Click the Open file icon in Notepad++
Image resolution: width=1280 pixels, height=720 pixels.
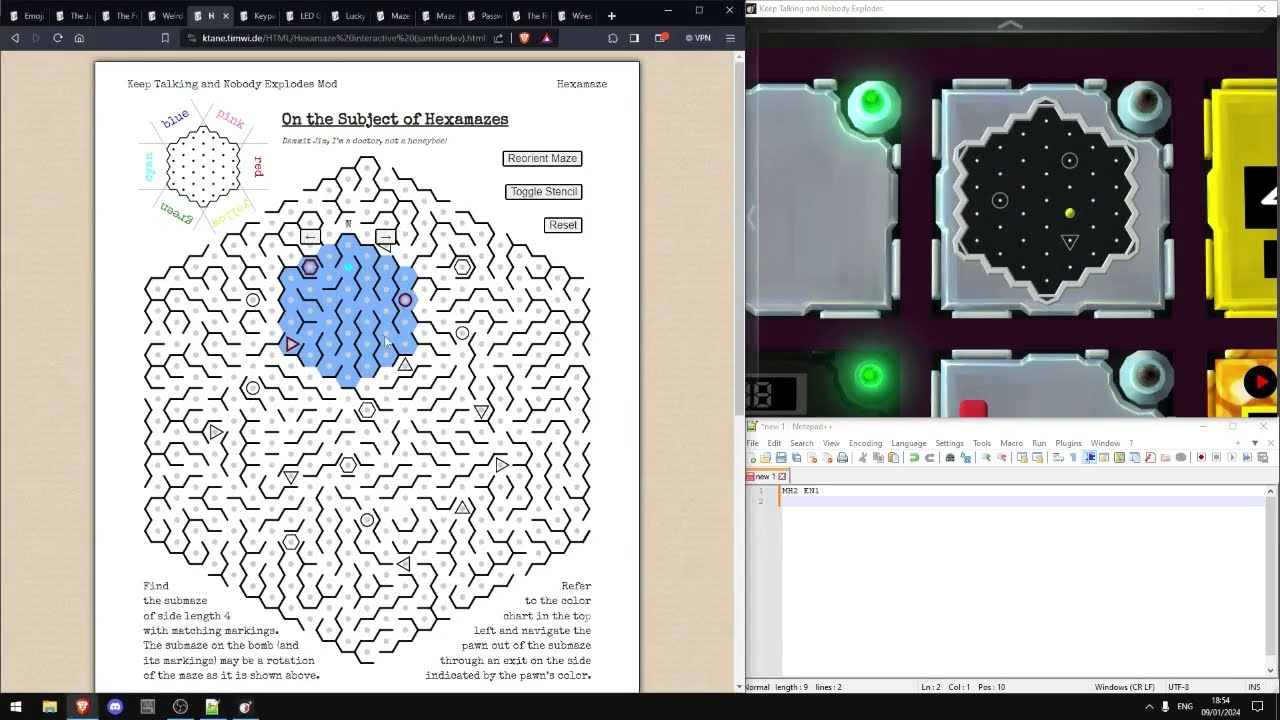766,458
